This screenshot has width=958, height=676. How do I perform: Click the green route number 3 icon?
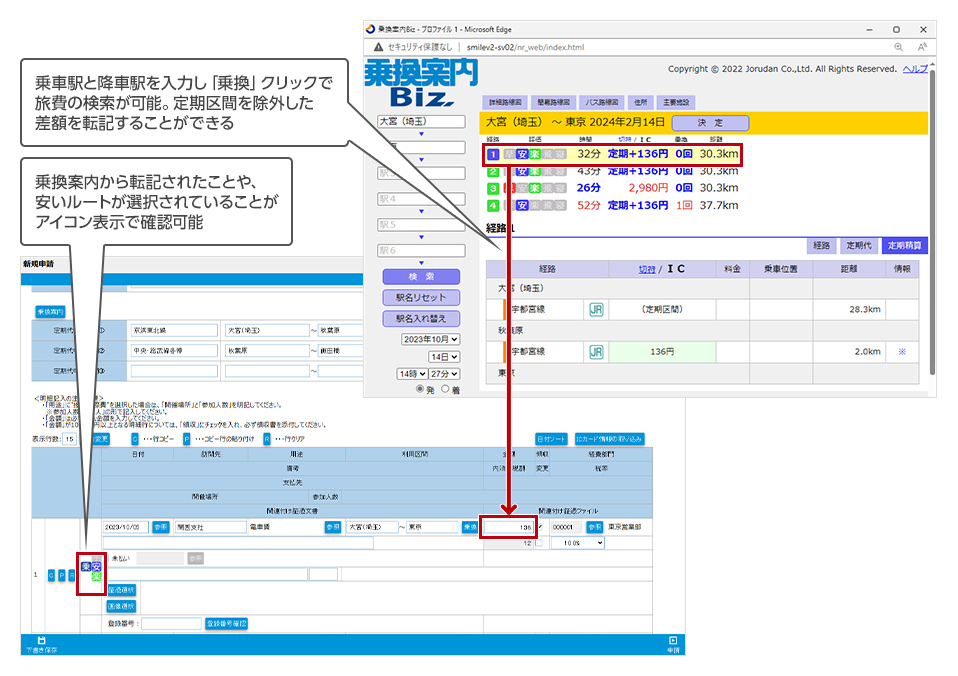(492, 188)
